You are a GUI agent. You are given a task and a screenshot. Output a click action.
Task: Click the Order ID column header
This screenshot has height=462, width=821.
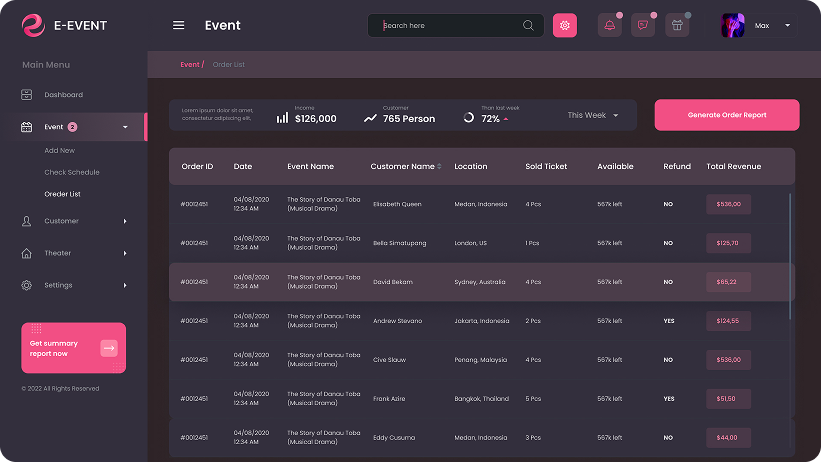(197, 167)
